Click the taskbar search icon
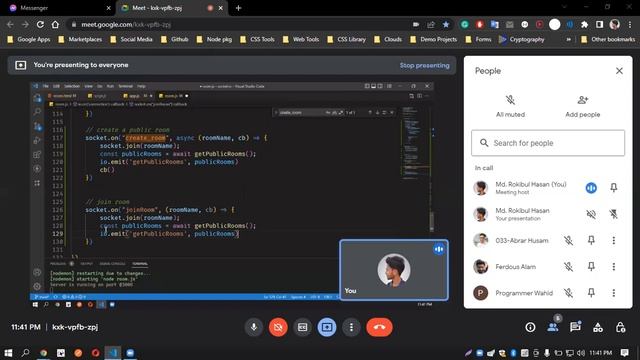This screenshot has height=360, width=640. [x=26, y=353]
